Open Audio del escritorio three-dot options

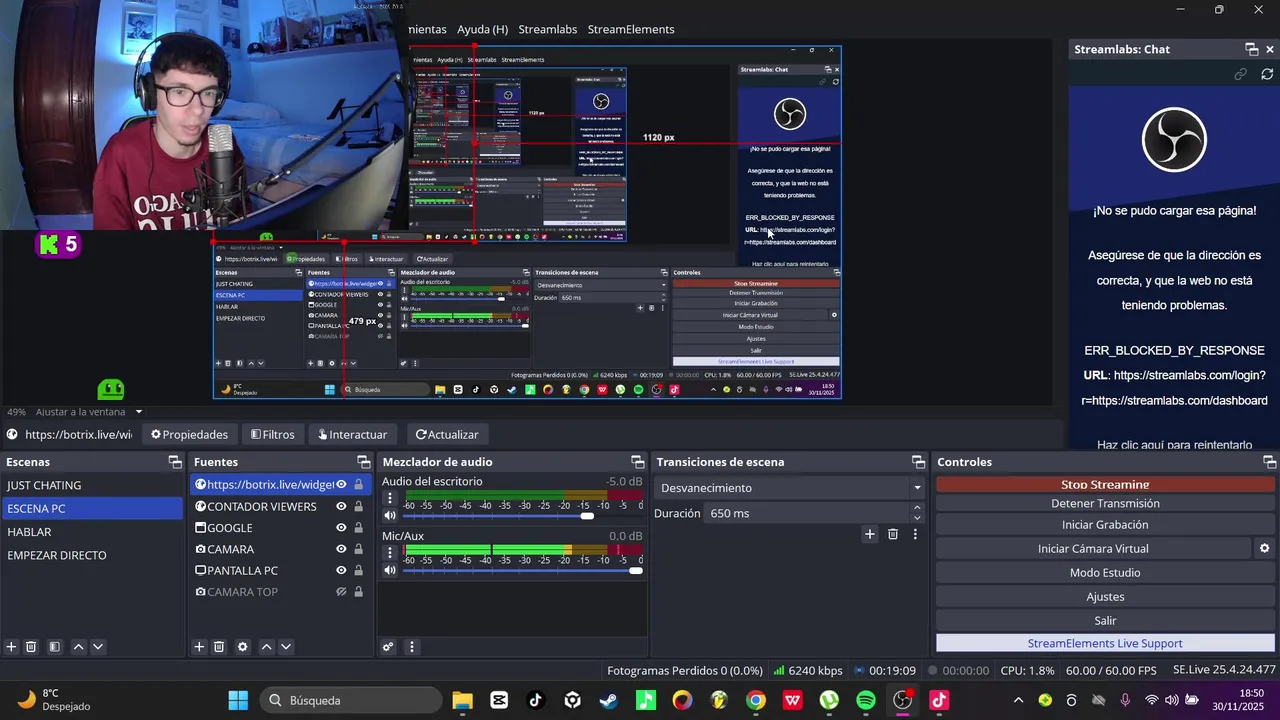tap(390, 498)
